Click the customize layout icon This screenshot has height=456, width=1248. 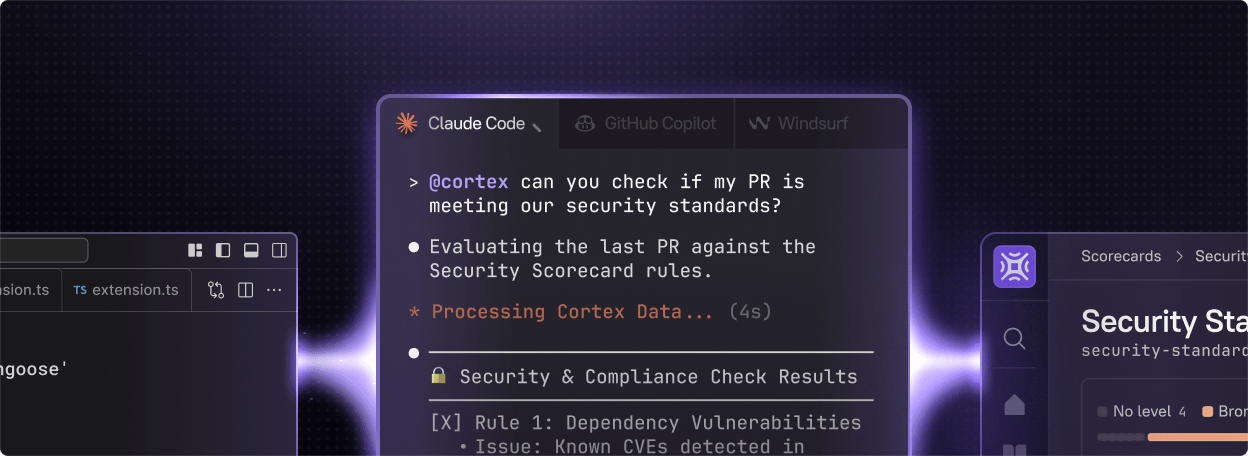point(196,250)
